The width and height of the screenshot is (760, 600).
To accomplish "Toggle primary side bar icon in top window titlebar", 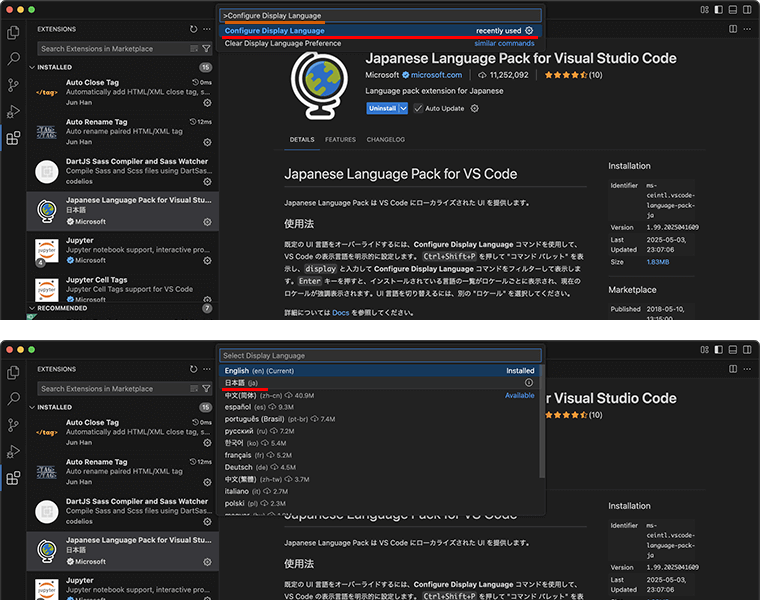I will coord(719,10).
